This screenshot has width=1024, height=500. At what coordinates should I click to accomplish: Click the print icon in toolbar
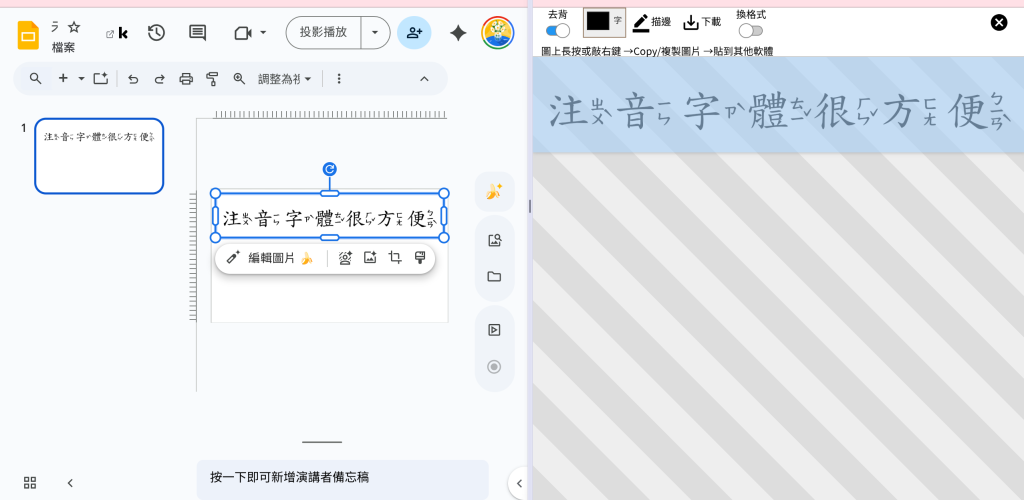pyautogui.click(x=185, y=78)
